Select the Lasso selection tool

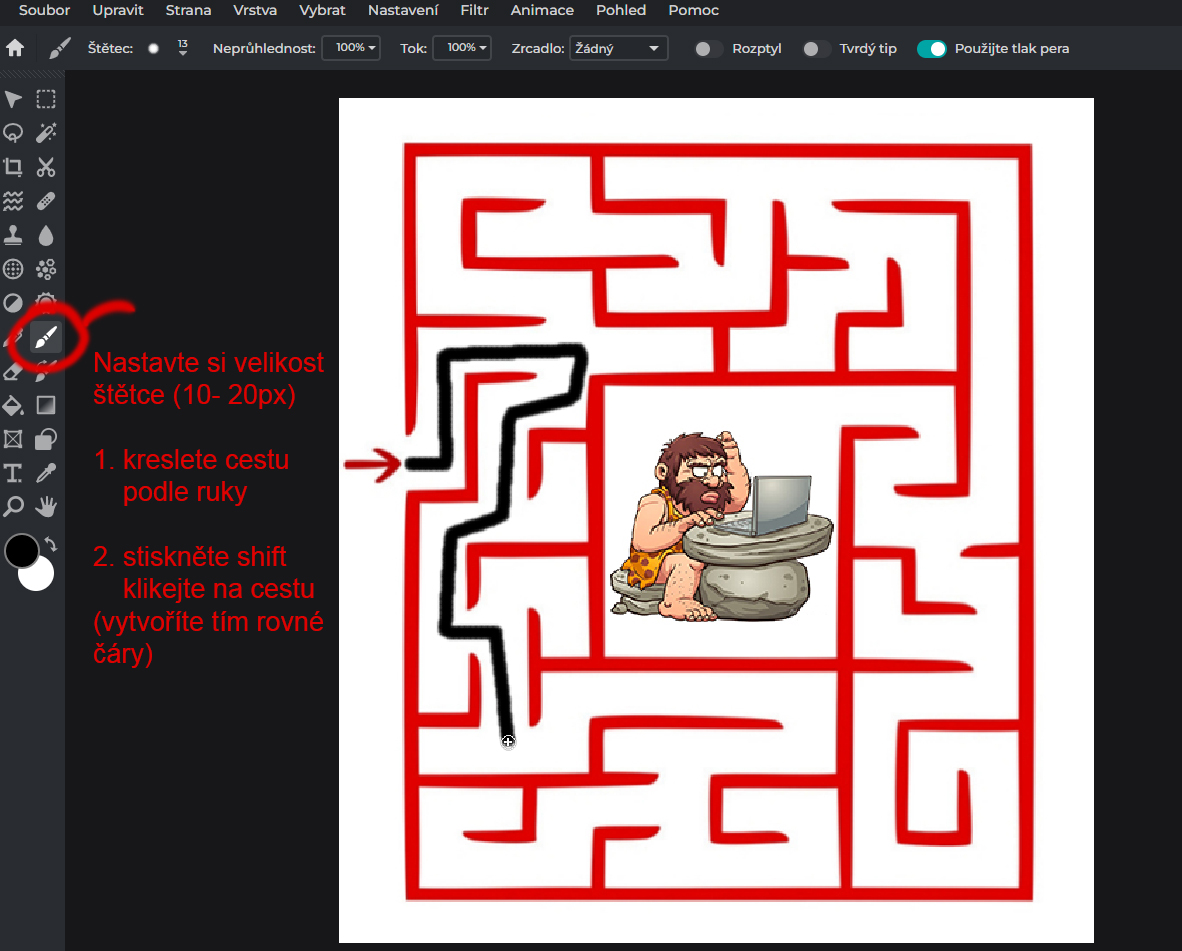pos(13,133)
